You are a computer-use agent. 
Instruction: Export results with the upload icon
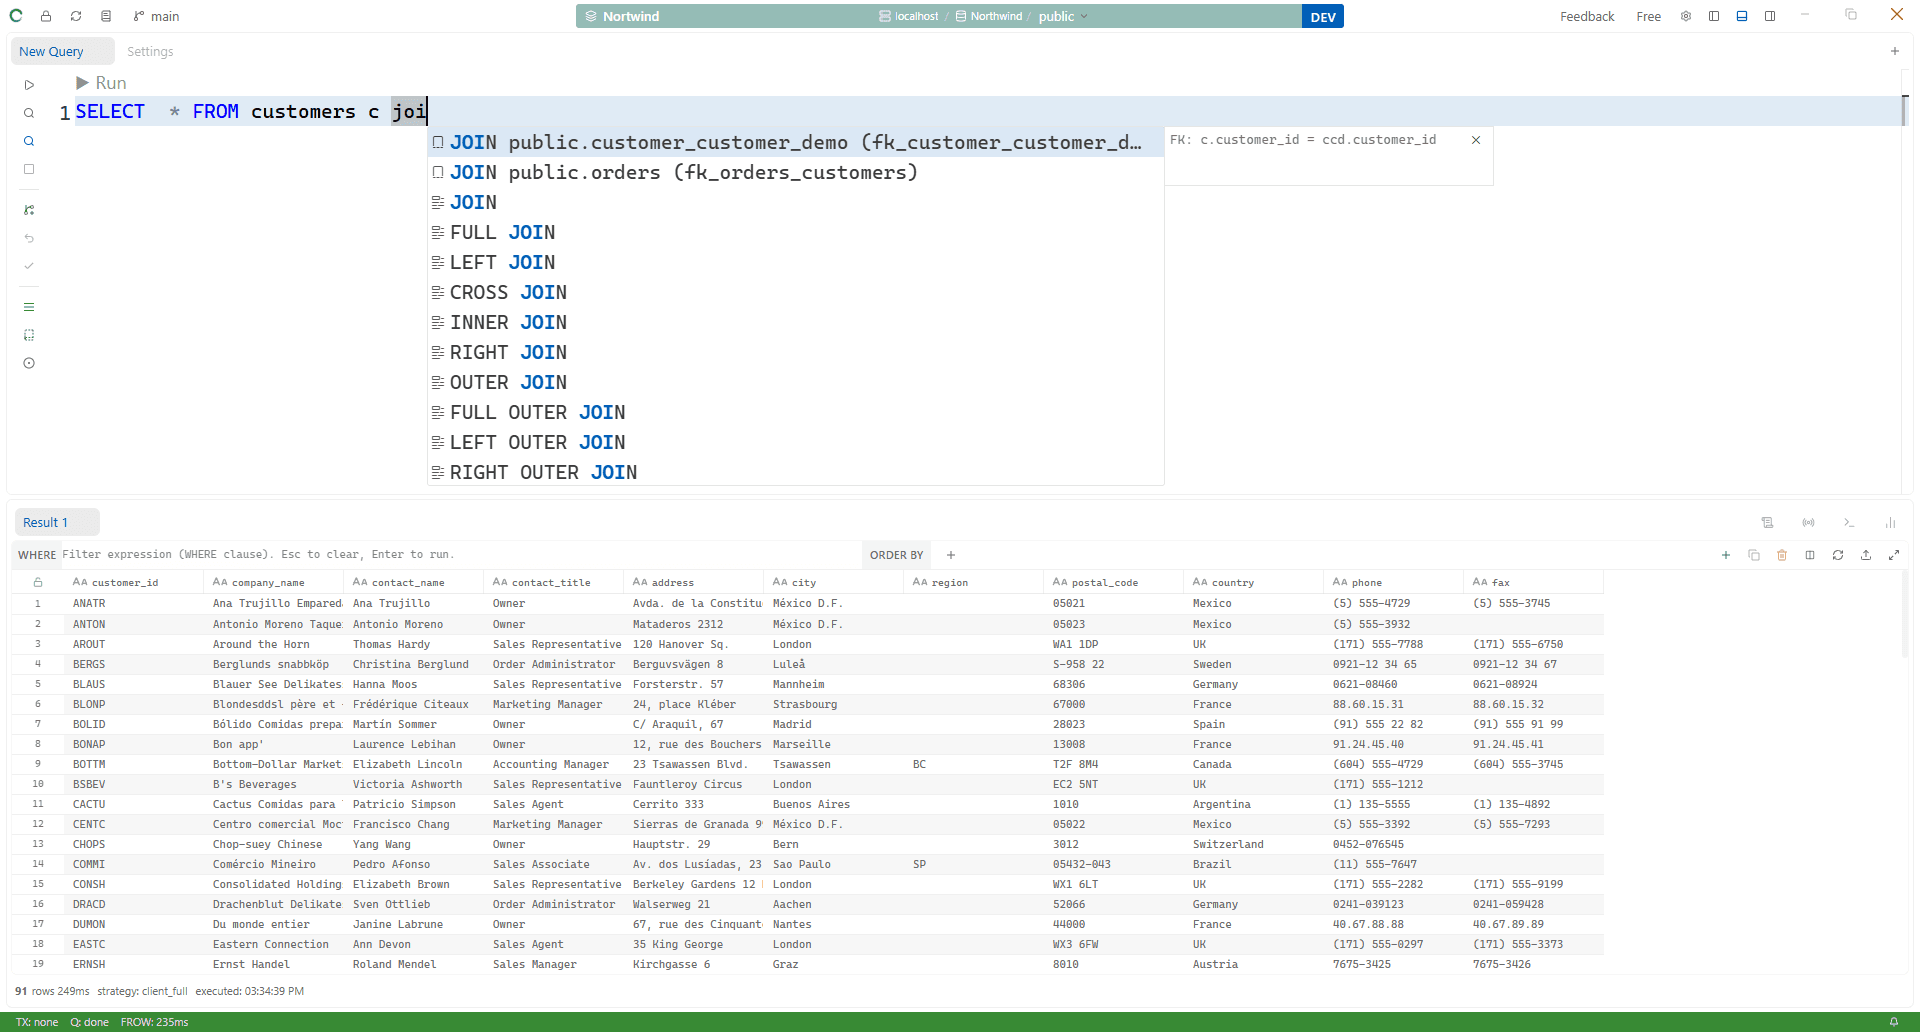point(1866,555)
